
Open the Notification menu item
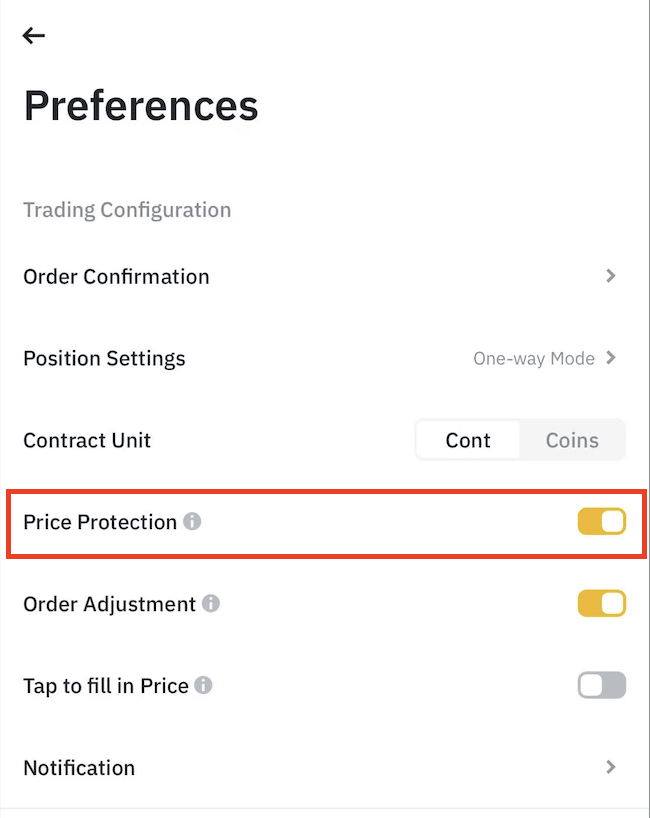coord(79,768)
